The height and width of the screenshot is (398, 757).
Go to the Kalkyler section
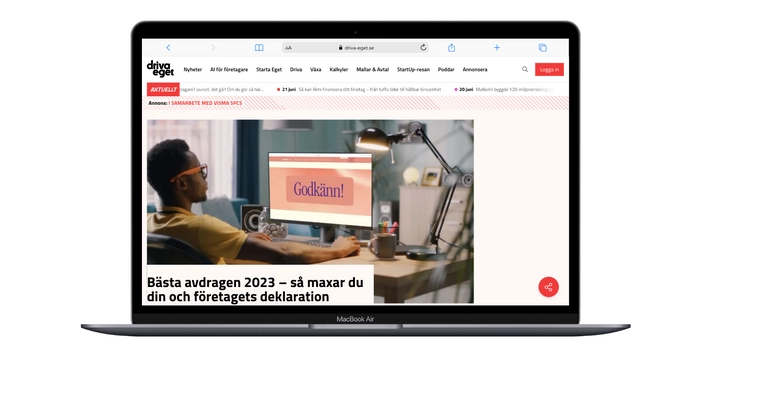pyautogui.click(x=338, y=70)
